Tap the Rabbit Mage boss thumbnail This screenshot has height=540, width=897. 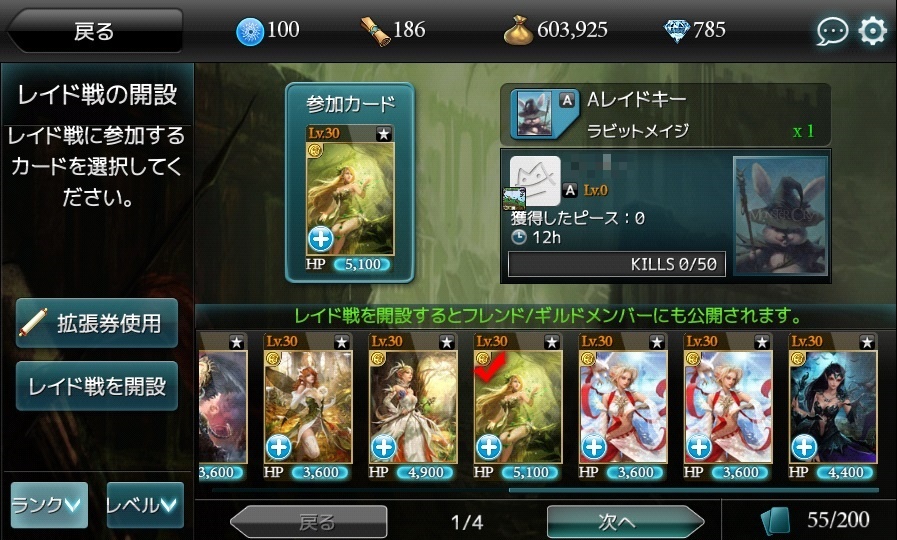tap(780, 216)
